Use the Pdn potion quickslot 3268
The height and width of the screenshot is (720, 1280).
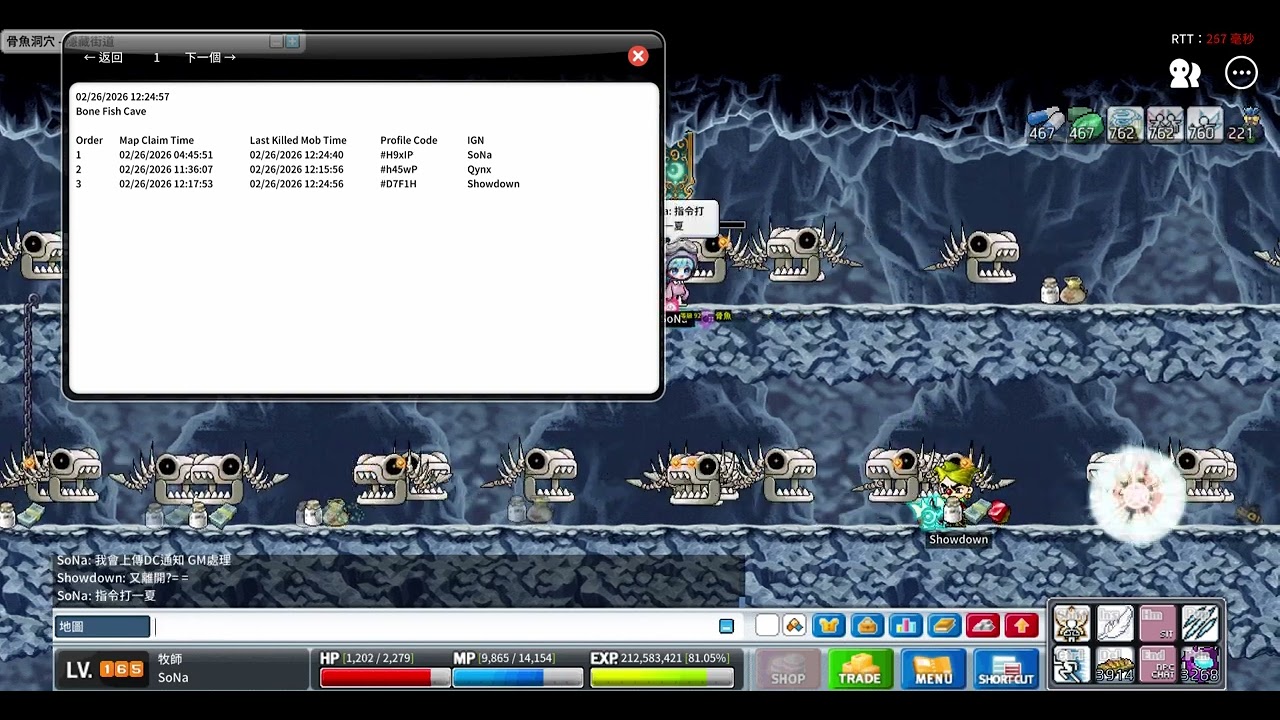coord(1200,665)
